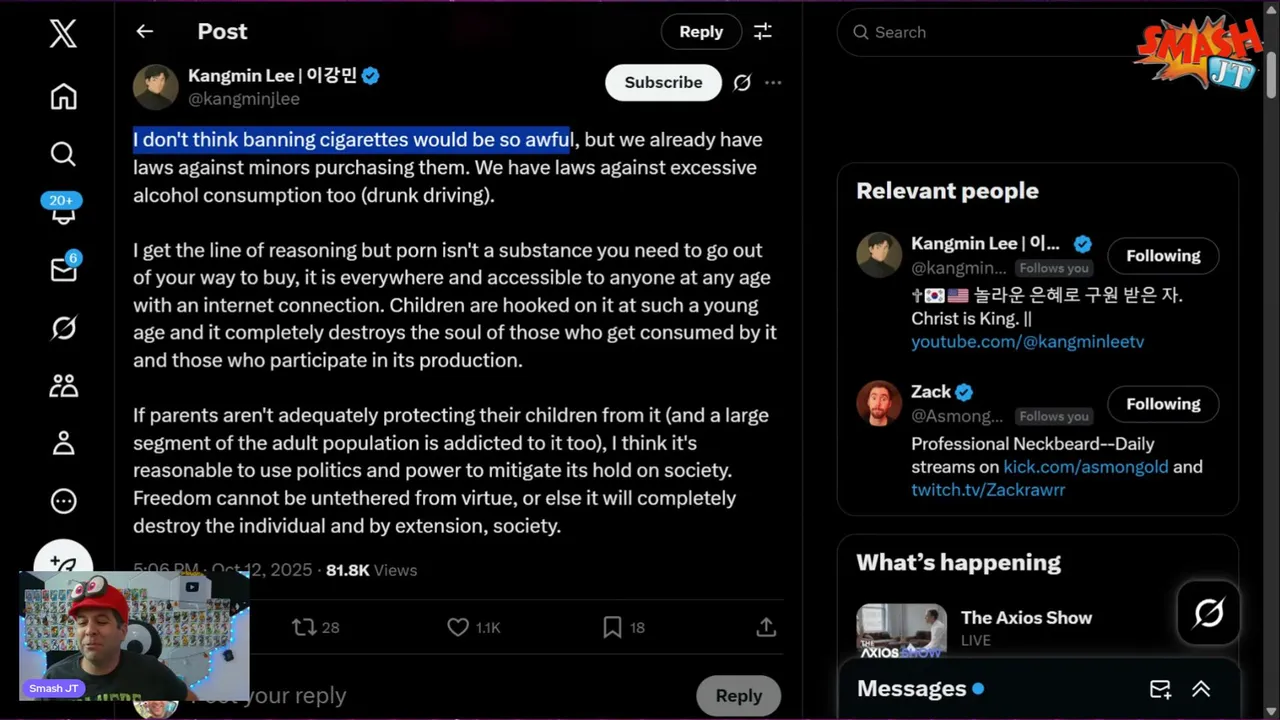Open Notifications bell with 20+ badge
The height and width of the screenshot is (720, 1280).
(63, 210)
